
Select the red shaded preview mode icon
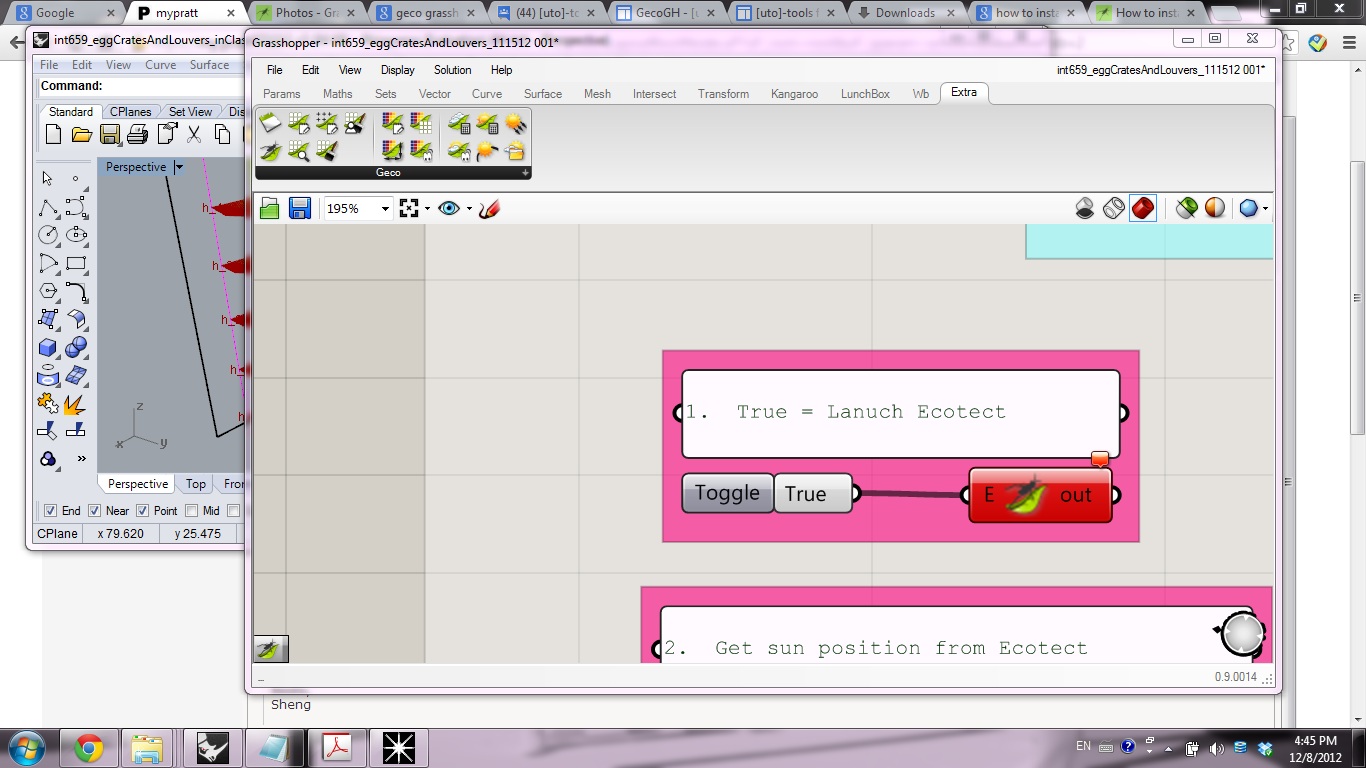pyautogui.click(x=1142, y=208)
